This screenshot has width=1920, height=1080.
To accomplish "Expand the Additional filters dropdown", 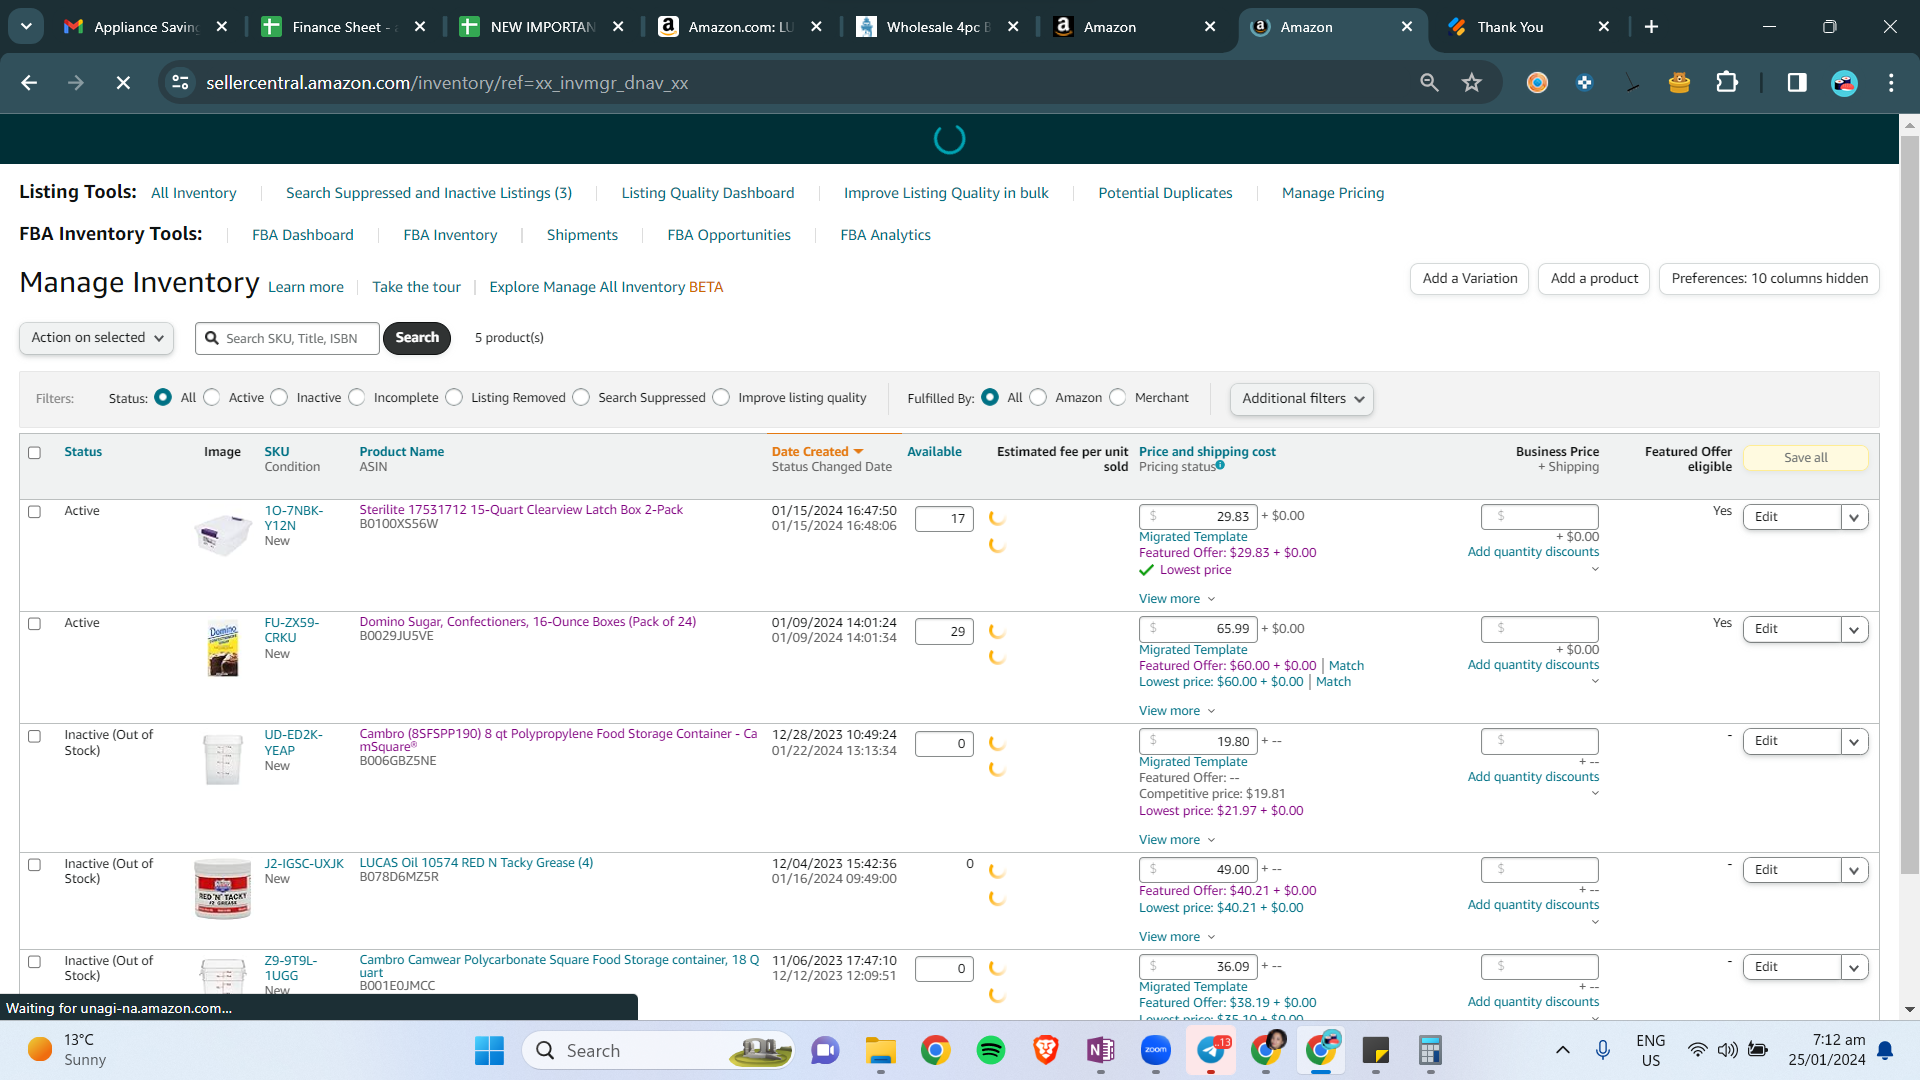I will coord(1301,399).
